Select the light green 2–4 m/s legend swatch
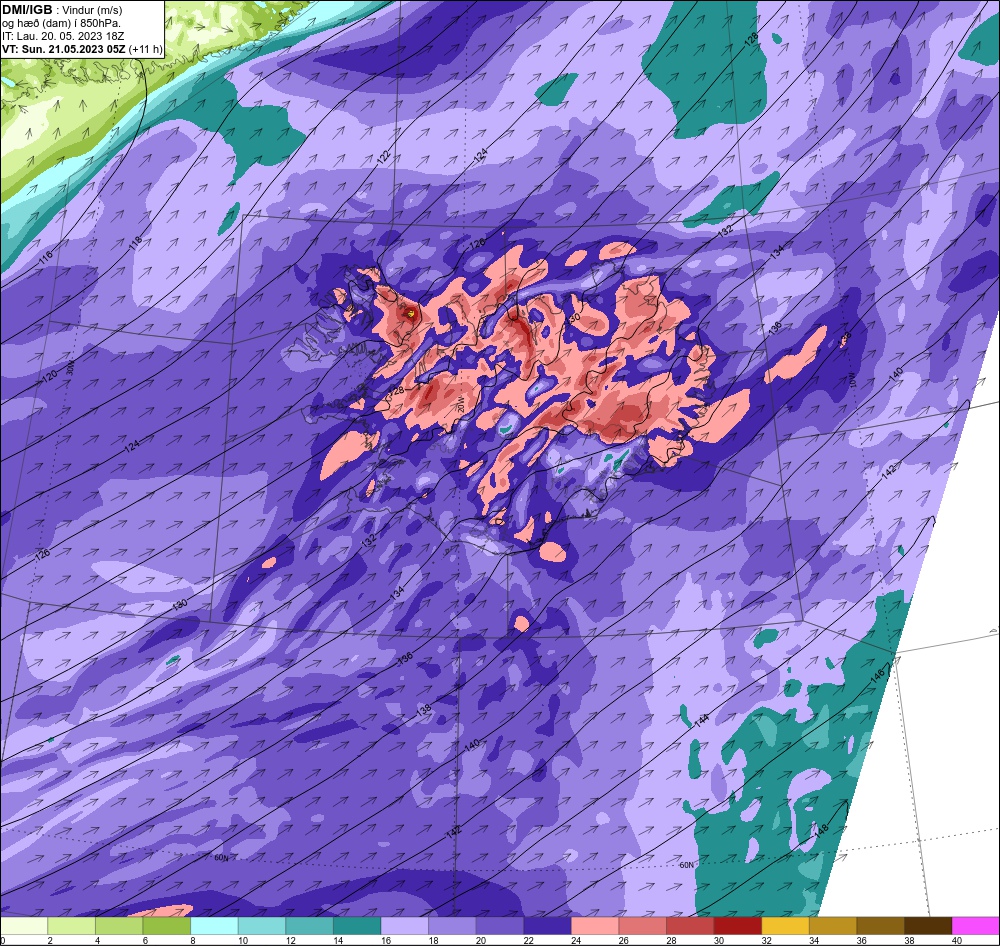 tap(71, 926)
